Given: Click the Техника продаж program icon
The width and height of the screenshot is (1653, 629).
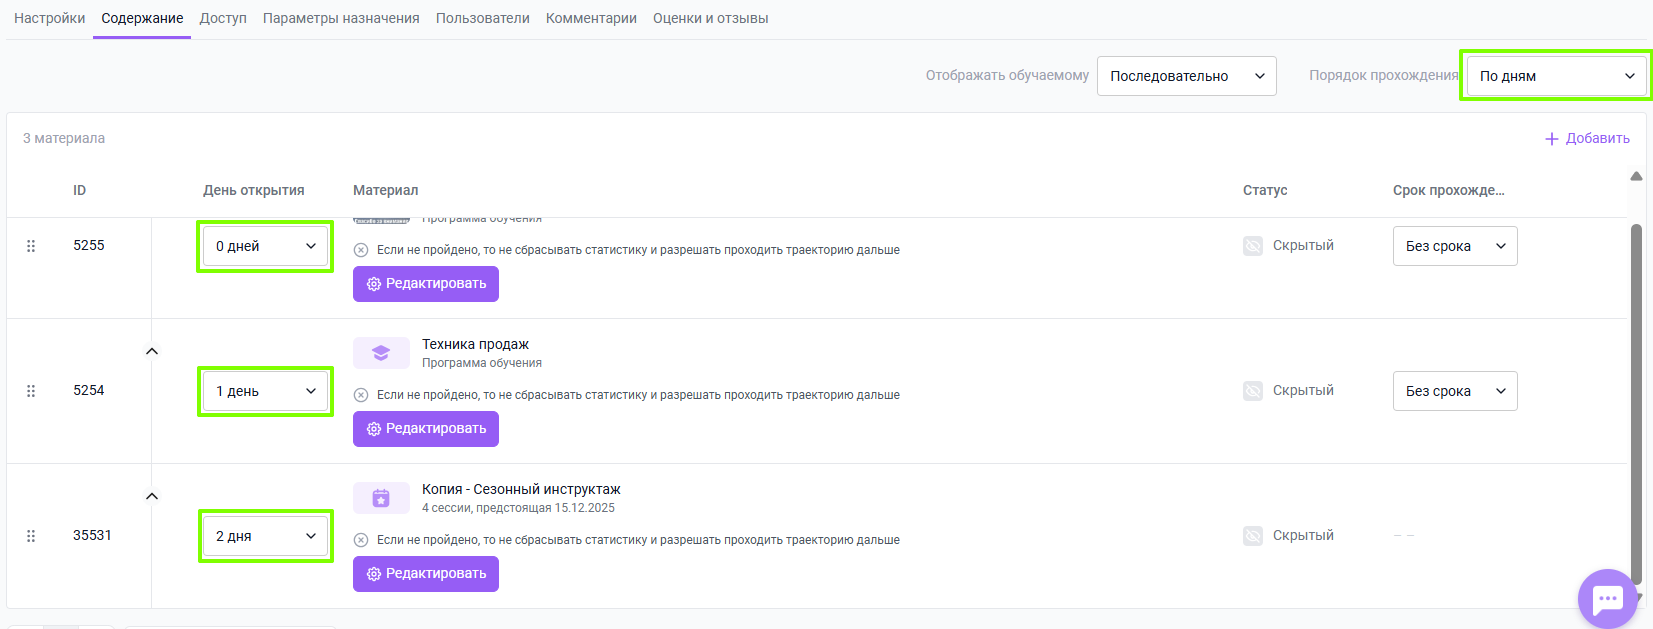Looking at the screenshot, I should [381, 353].
